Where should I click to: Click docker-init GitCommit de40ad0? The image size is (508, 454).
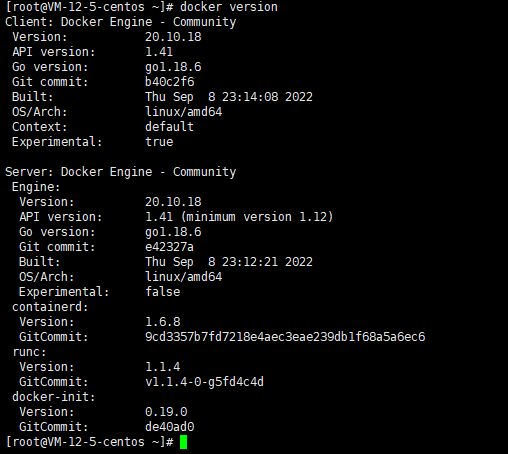(169, 427)
